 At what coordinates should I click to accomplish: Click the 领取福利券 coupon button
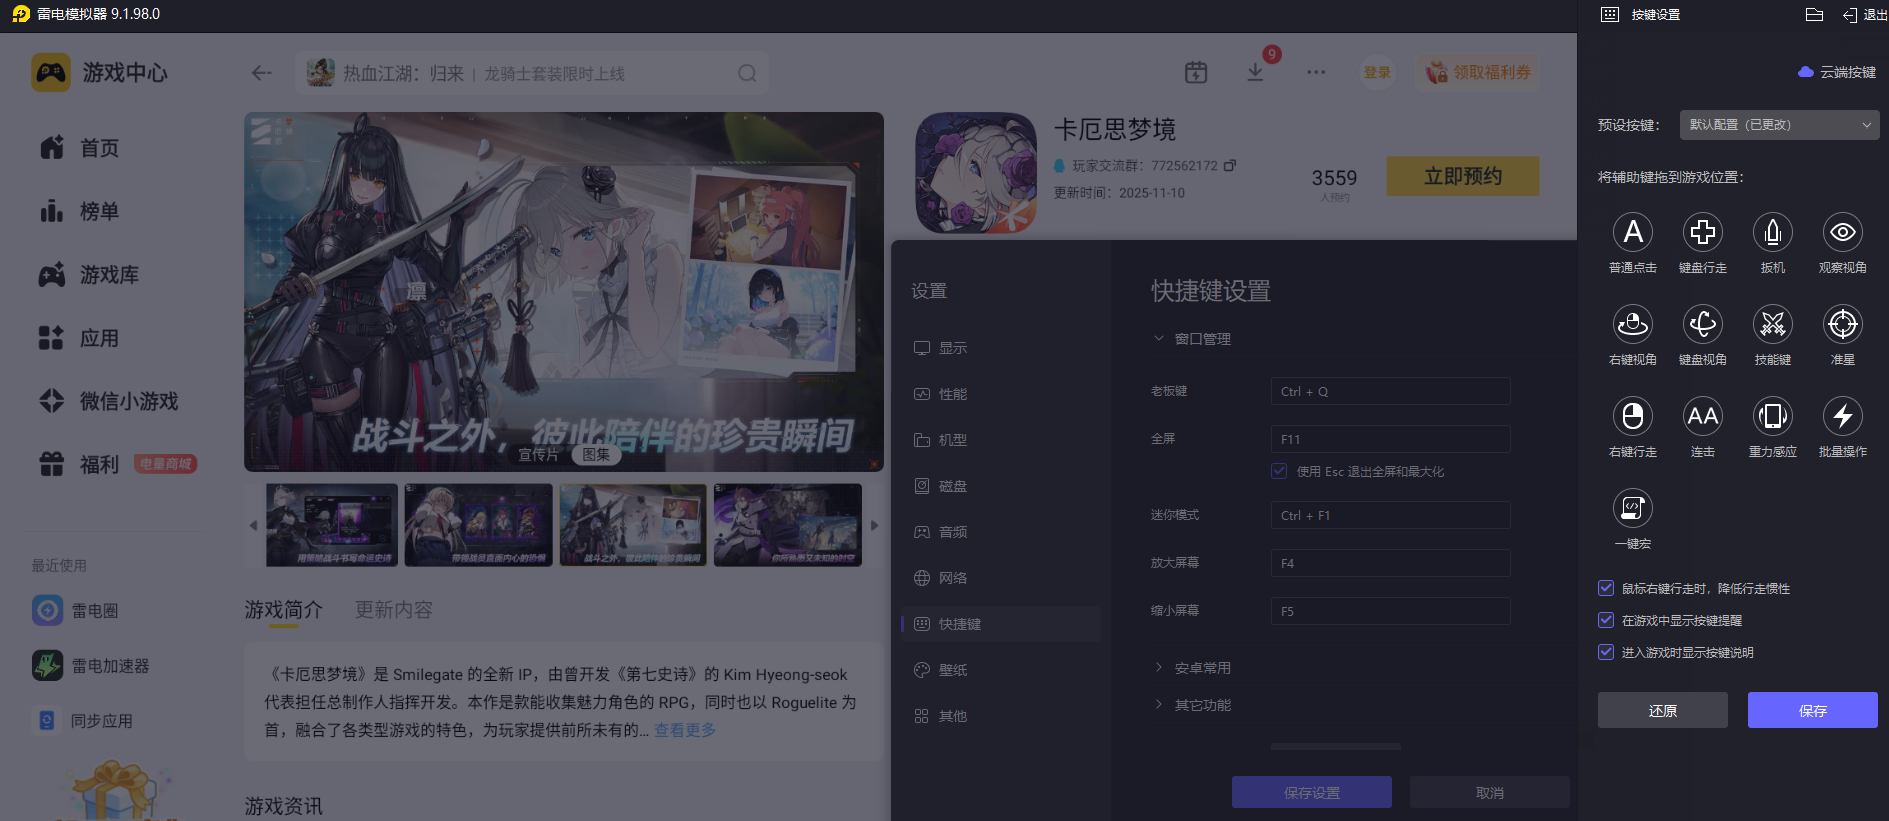(x=1478, y=72)
